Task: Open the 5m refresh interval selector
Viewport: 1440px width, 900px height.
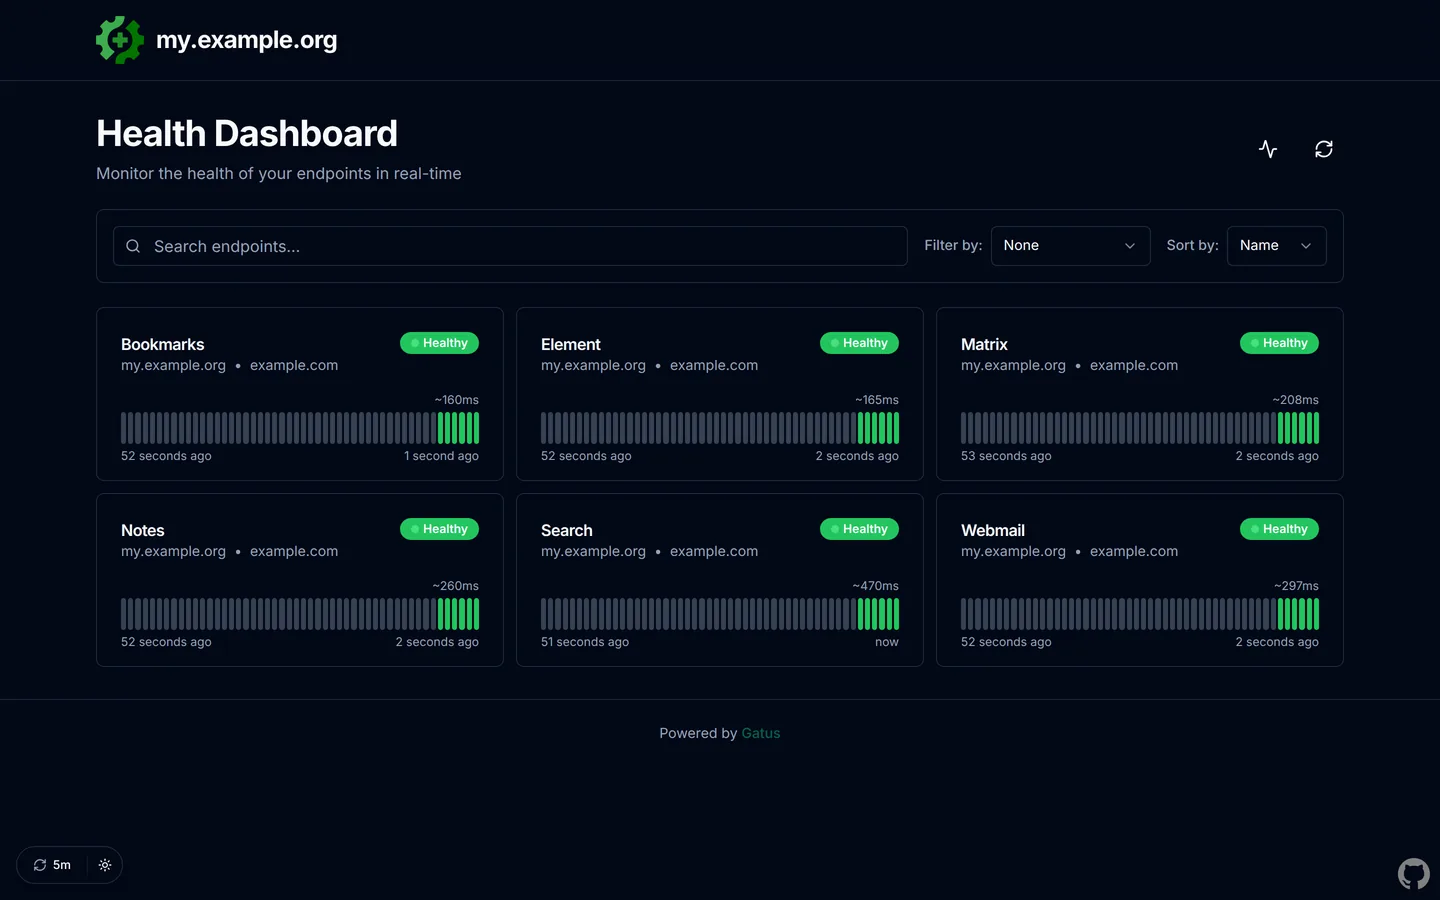Action: click(52, 865)
